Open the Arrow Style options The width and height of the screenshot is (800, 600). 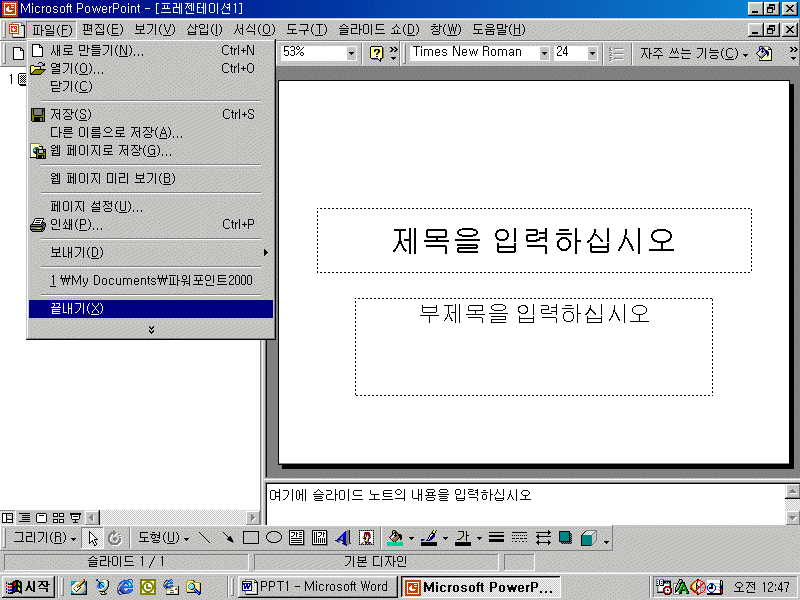(543, 538)
